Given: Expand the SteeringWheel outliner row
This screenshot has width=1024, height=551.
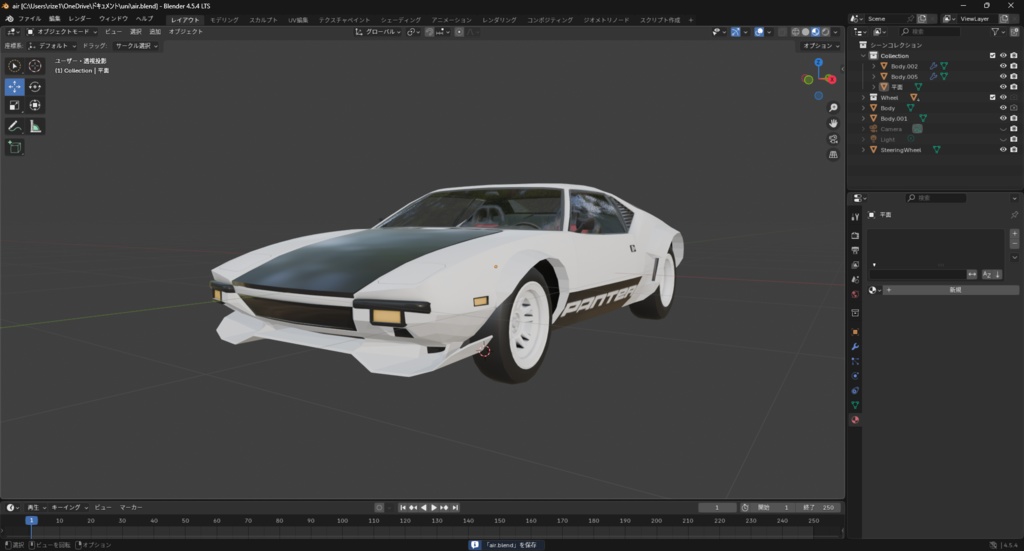Looking at the screenshot, I should click(863, 150).
